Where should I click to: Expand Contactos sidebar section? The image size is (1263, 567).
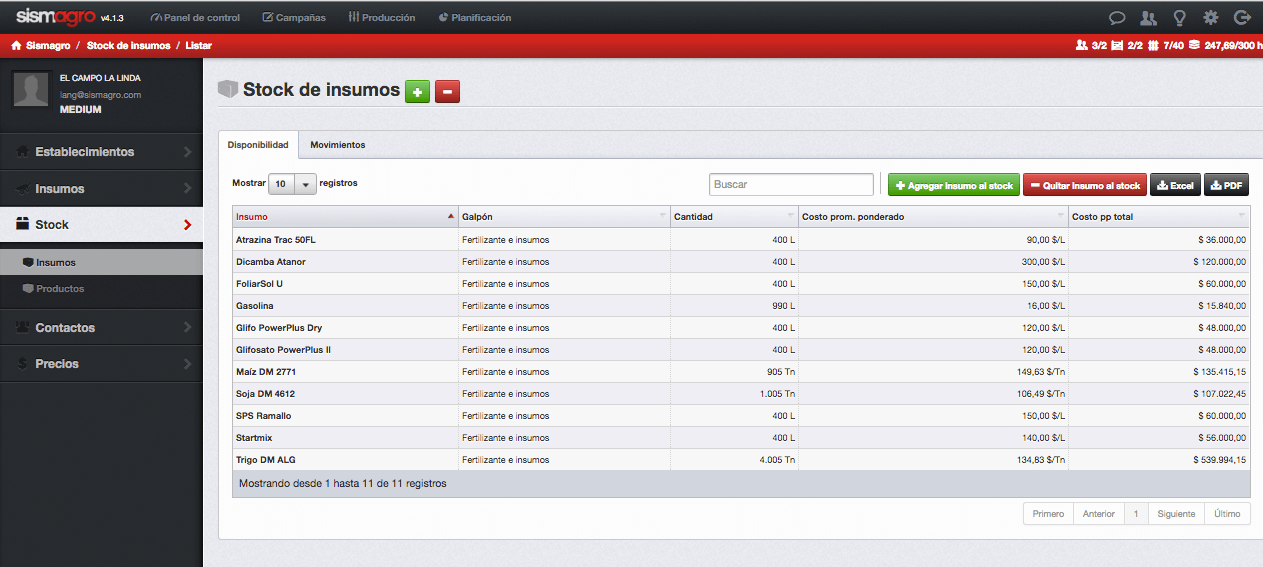click(101, 327)
